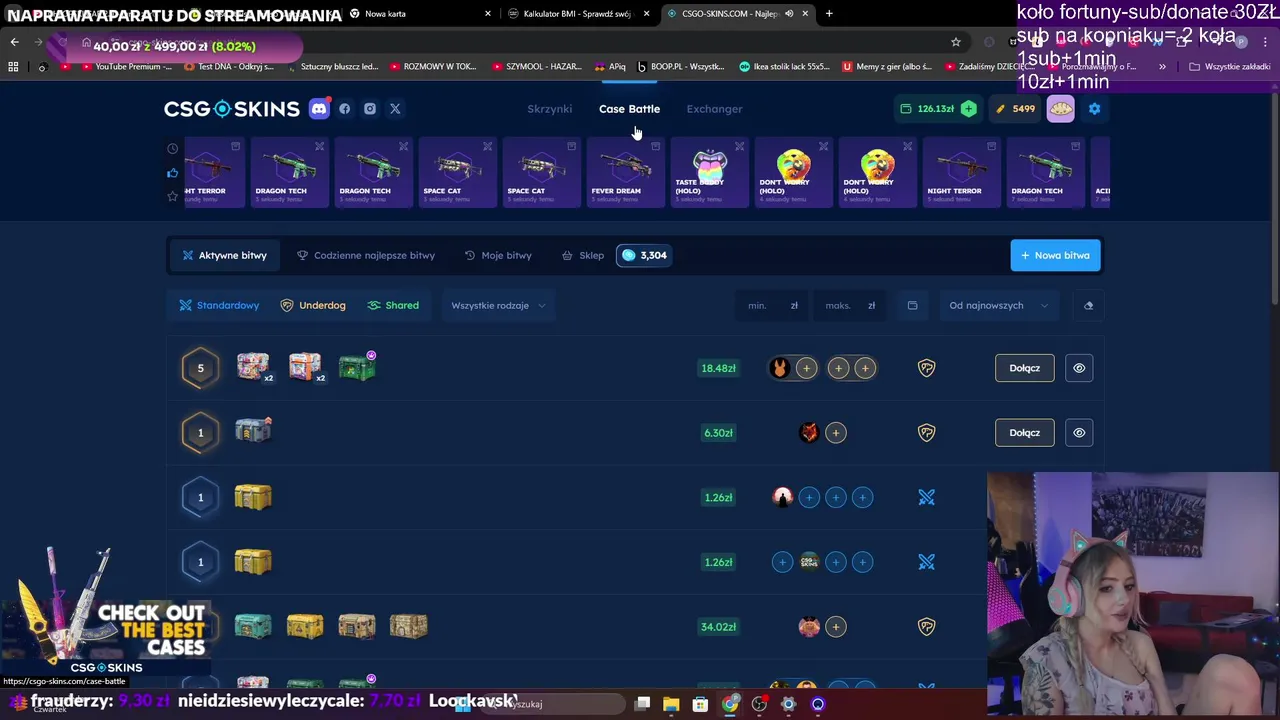The image size is (1280, 720).
Task: Click the min. price input
Action: pos(772,305)
